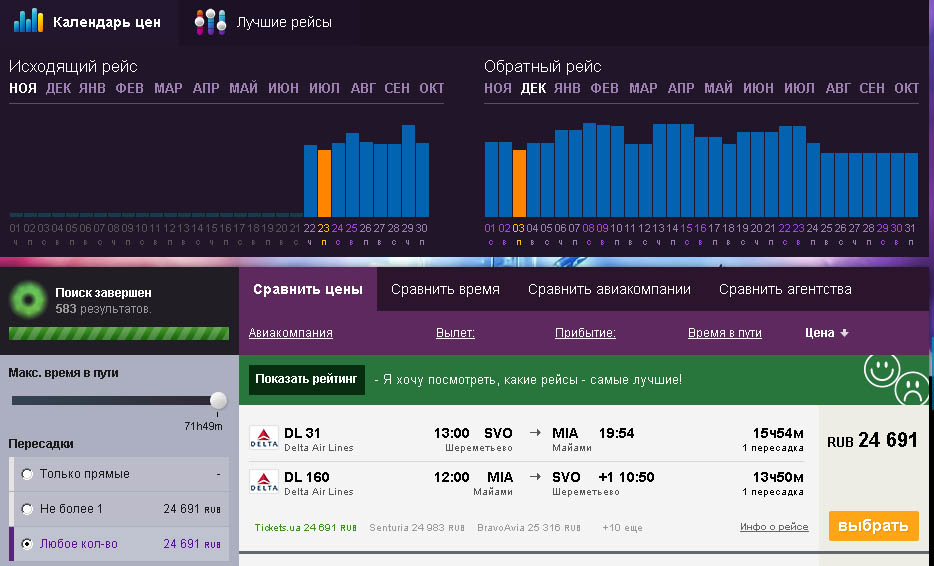Select the orange bar for November 23
The width and height of the screenshot is (934, 566).
coord(324,183)
